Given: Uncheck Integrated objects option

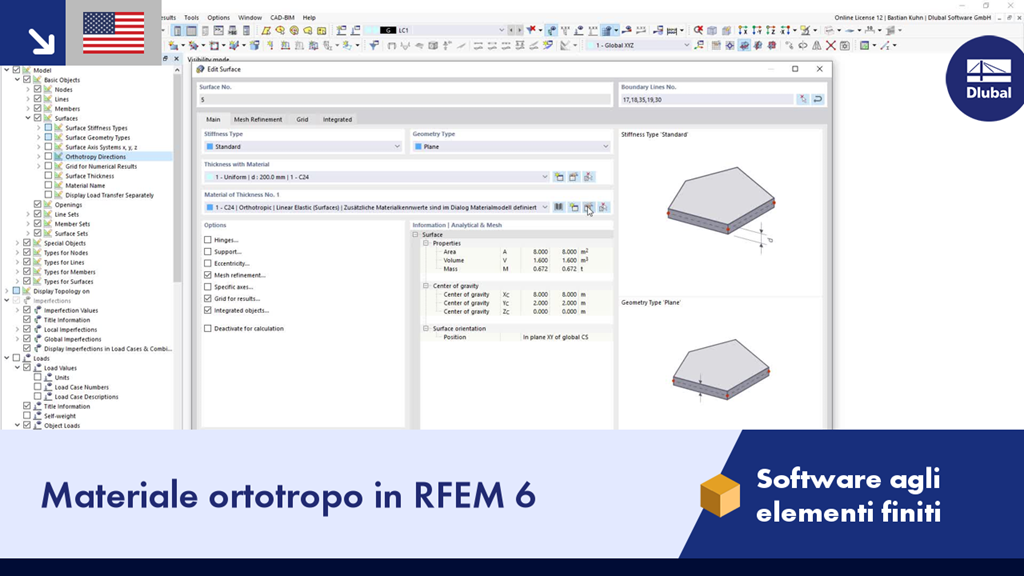Looking at the screenshot, I should (x=208, y=310).
